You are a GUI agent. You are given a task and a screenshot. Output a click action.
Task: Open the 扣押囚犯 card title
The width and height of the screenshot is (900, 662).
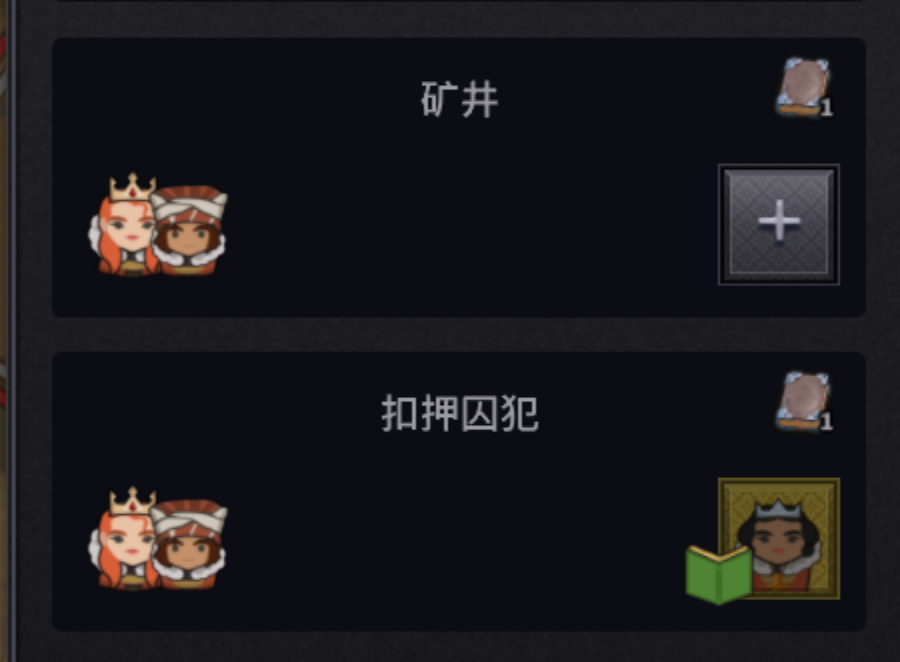click(459, 413)
